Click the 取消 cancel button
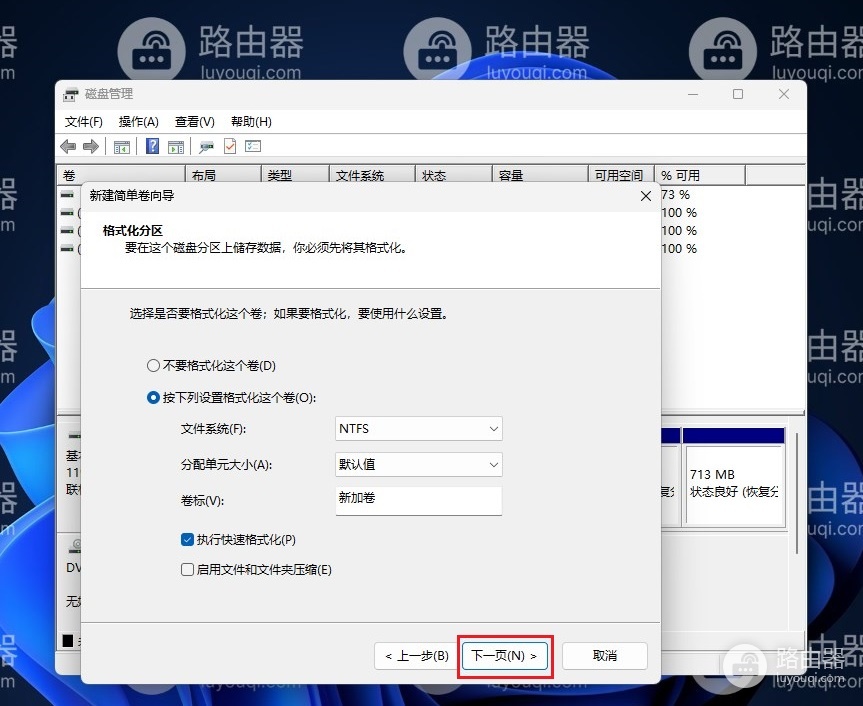 point(605,656)
